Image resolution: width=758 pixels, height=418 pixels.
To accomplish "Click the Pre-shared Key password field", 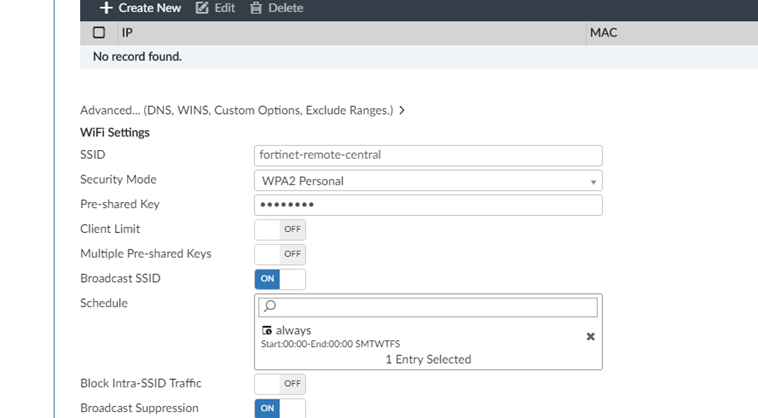I will (428, 205).
